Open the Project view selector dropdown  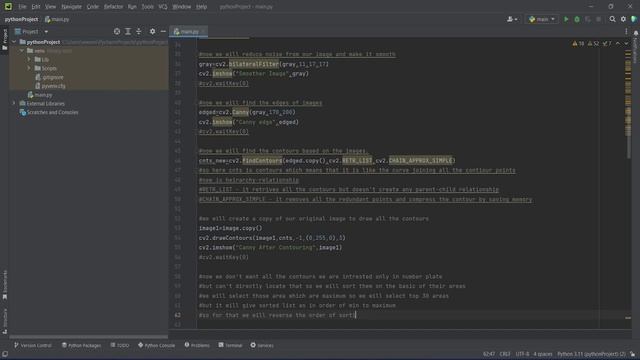pyautogui.click(x=31, y=31)
